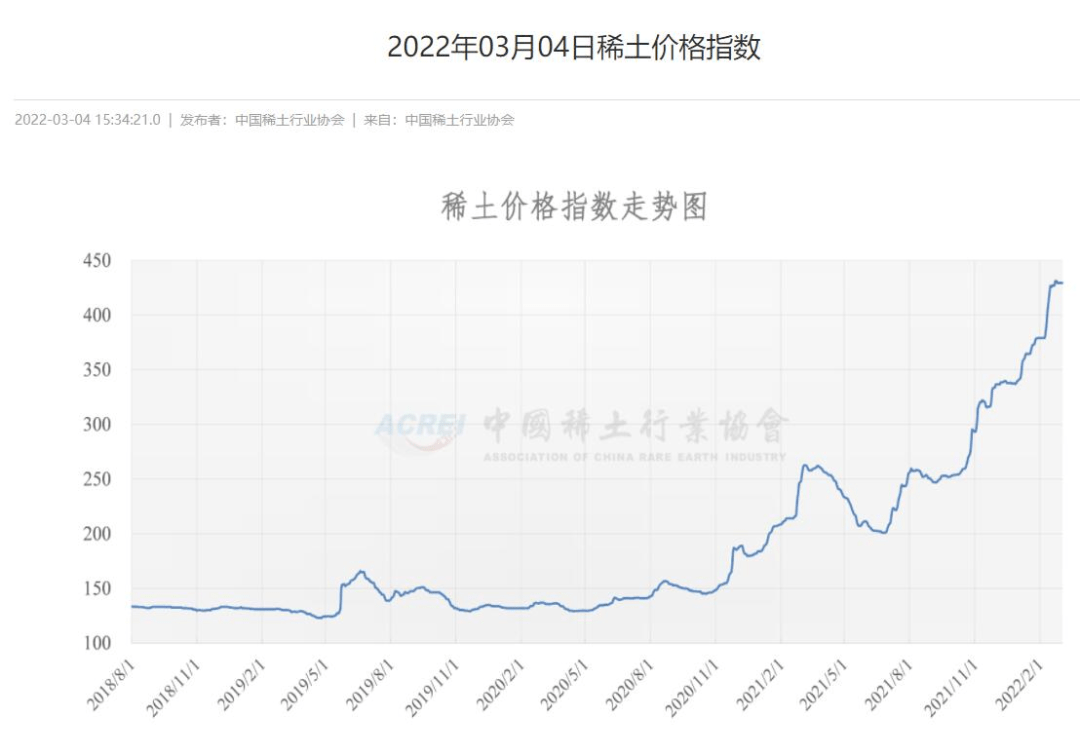Click the mid-2021 trough near 200

coord(883,532)
